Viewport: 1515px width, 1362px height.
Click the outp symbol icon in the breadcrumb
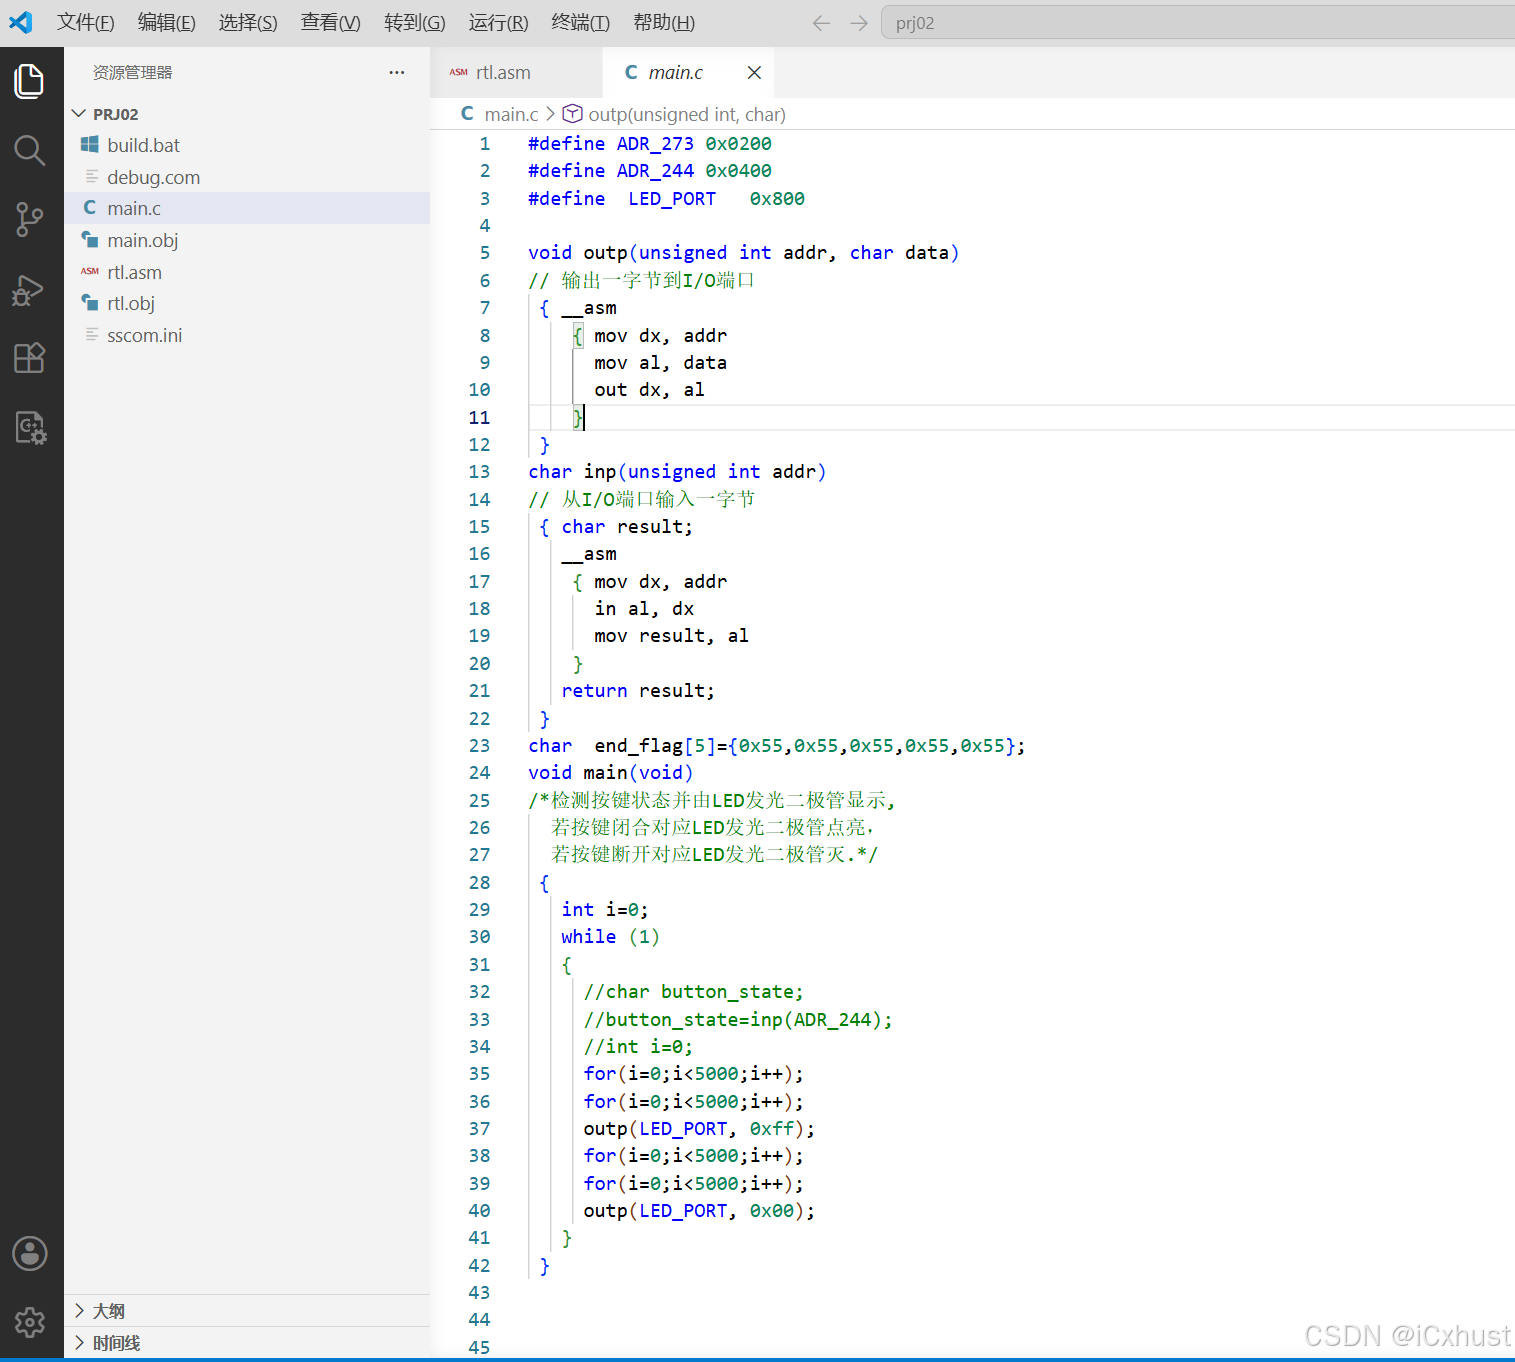572,114
